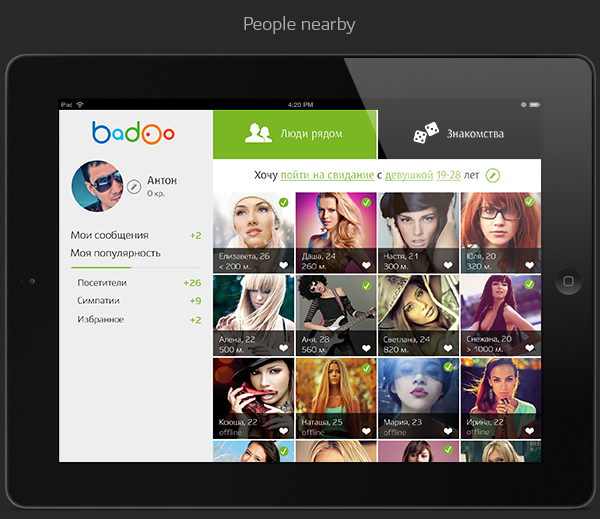This screenshot has width=600, height=519.
Task: Click verified checkmark on Снежана's photo
Action: [x=530, y=284]
